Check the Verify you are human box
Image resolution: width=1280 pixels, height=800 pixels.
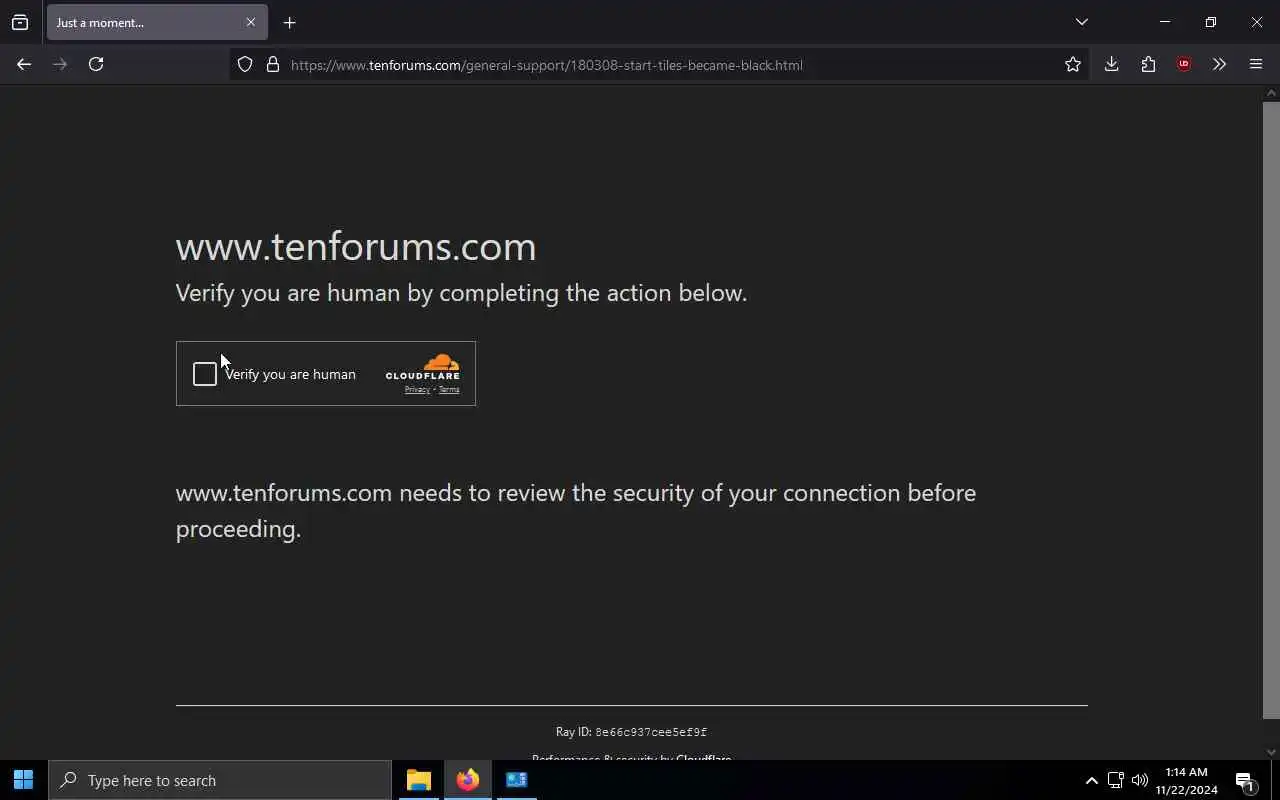coord(205,374)
